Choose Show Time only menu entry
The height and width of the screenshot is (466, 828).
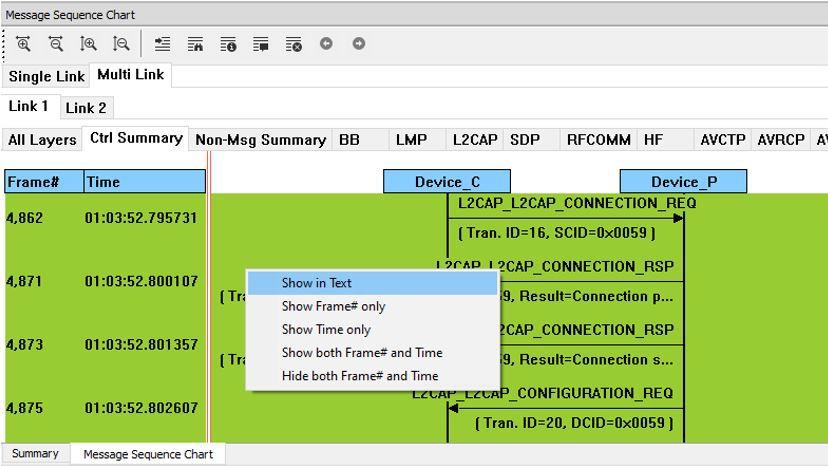[x=373, y=329]
